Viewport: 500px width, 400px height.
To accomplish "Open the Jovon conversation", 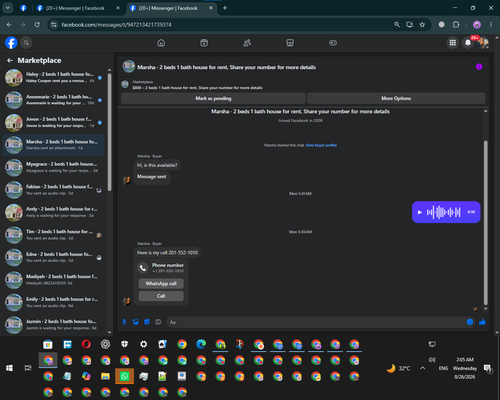I will click(53, 122).
